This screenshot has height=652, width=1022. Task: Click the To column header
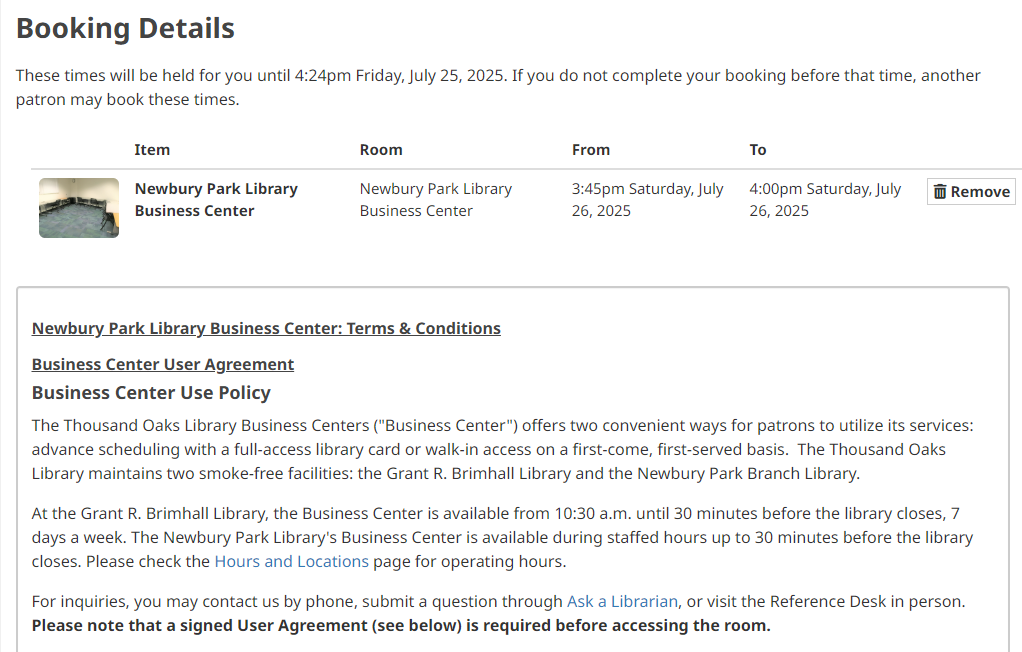758,149
